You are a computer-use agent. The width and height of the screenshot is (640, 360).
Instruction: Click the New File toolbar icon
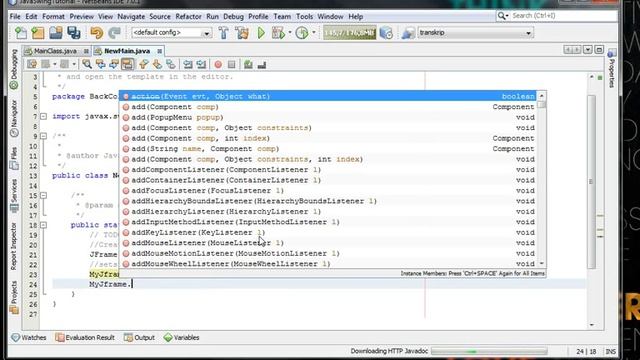point(20,33)
